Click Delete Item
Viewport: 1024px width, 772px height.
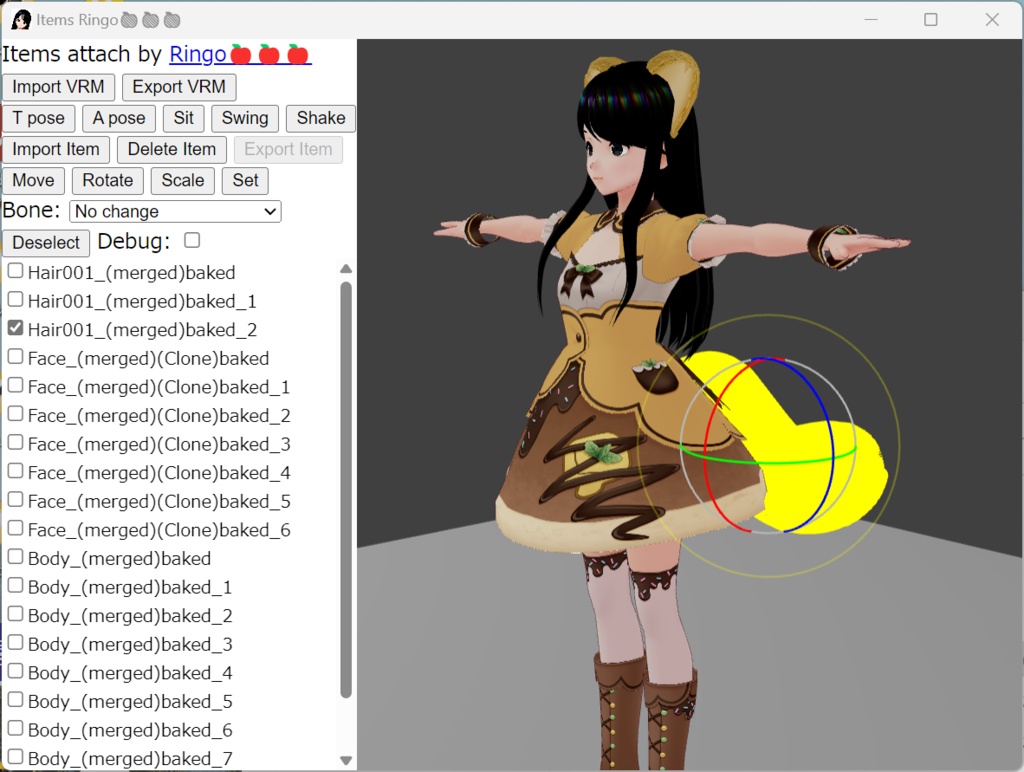click(x=171, y=149)
